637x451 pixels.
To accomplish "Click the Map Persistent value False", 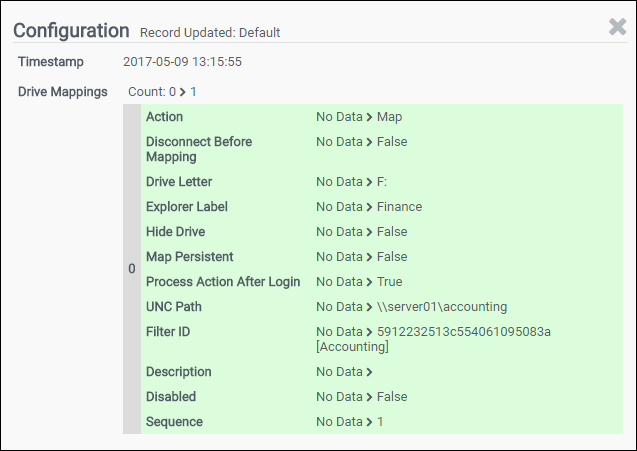I will pos(392,257).
